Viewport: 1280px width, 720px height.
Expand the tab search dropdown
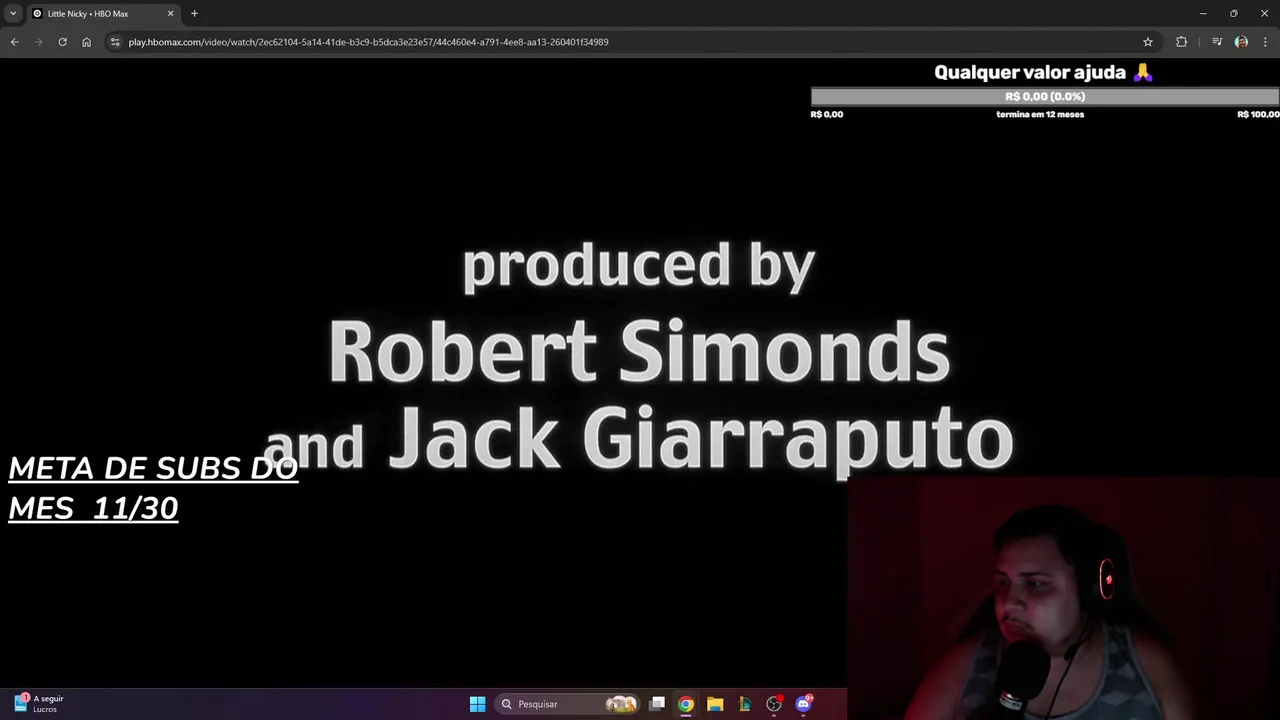pos(13,14)
